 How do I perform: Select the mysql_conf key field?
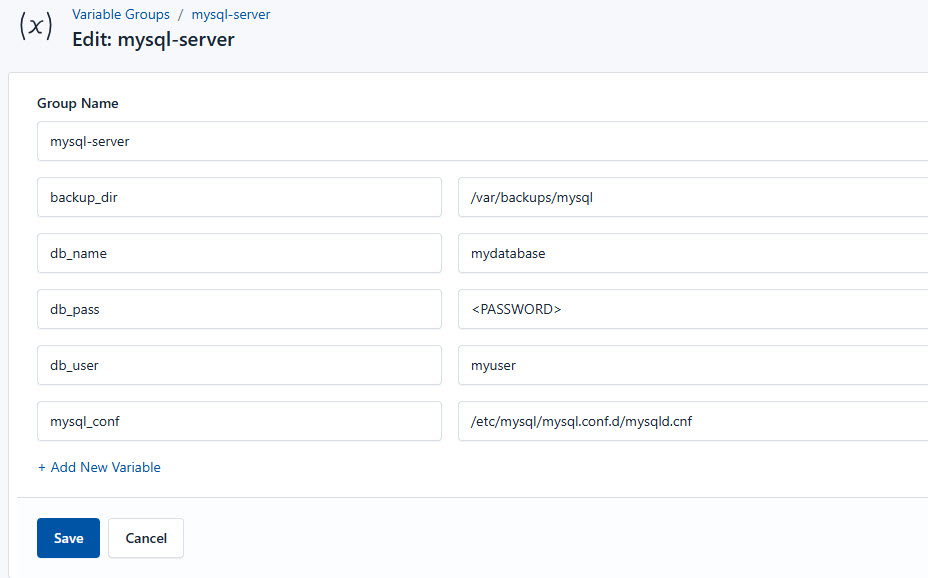click(x=240, y=421)
